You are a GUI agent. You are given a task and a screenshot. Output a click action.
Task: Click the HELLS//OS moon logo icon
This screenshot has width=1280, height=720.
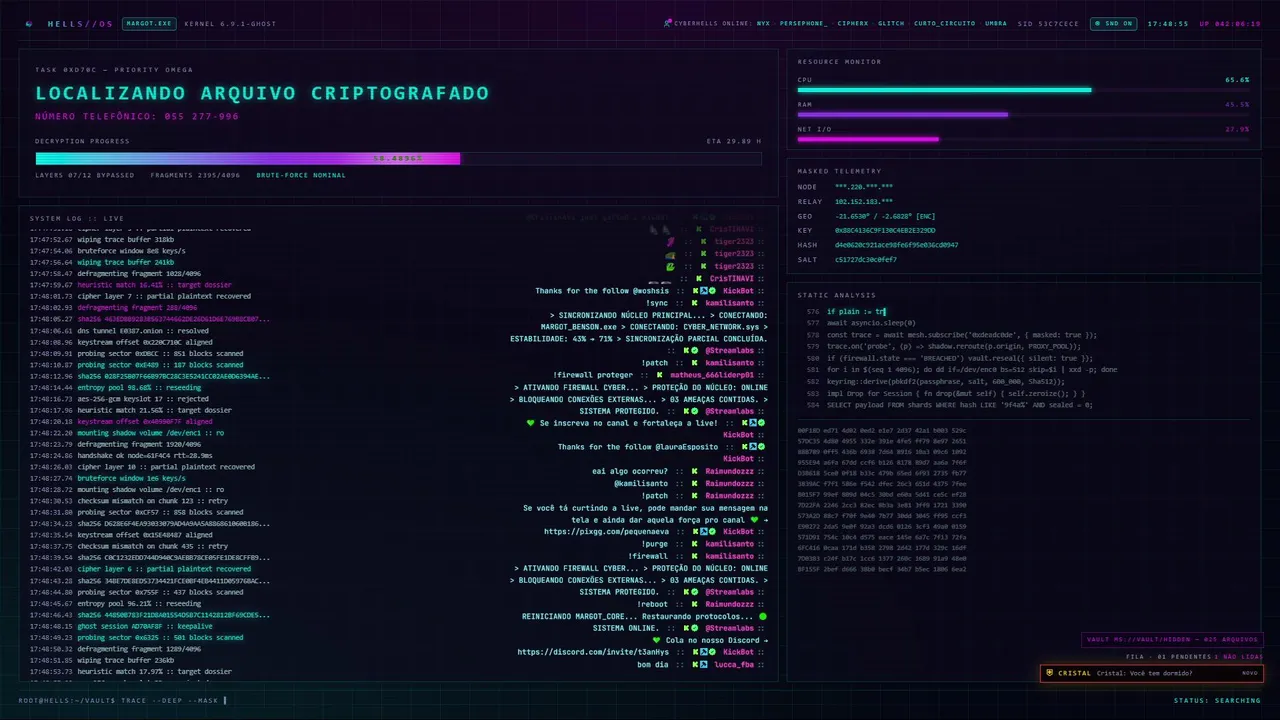[x=29, y=23]
